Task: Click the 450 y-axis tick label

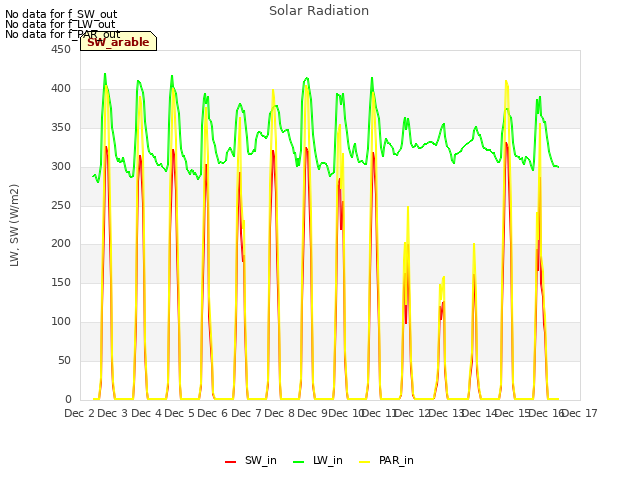Action: [61, 49]
